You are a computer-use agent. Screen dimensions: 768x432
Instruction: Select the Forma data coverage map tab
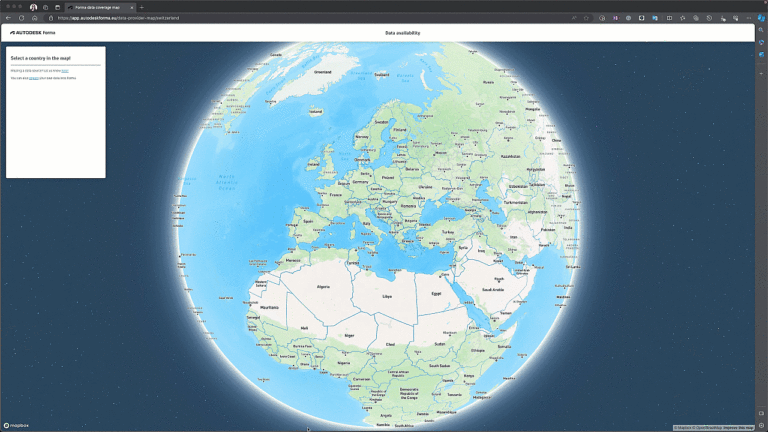100,7
